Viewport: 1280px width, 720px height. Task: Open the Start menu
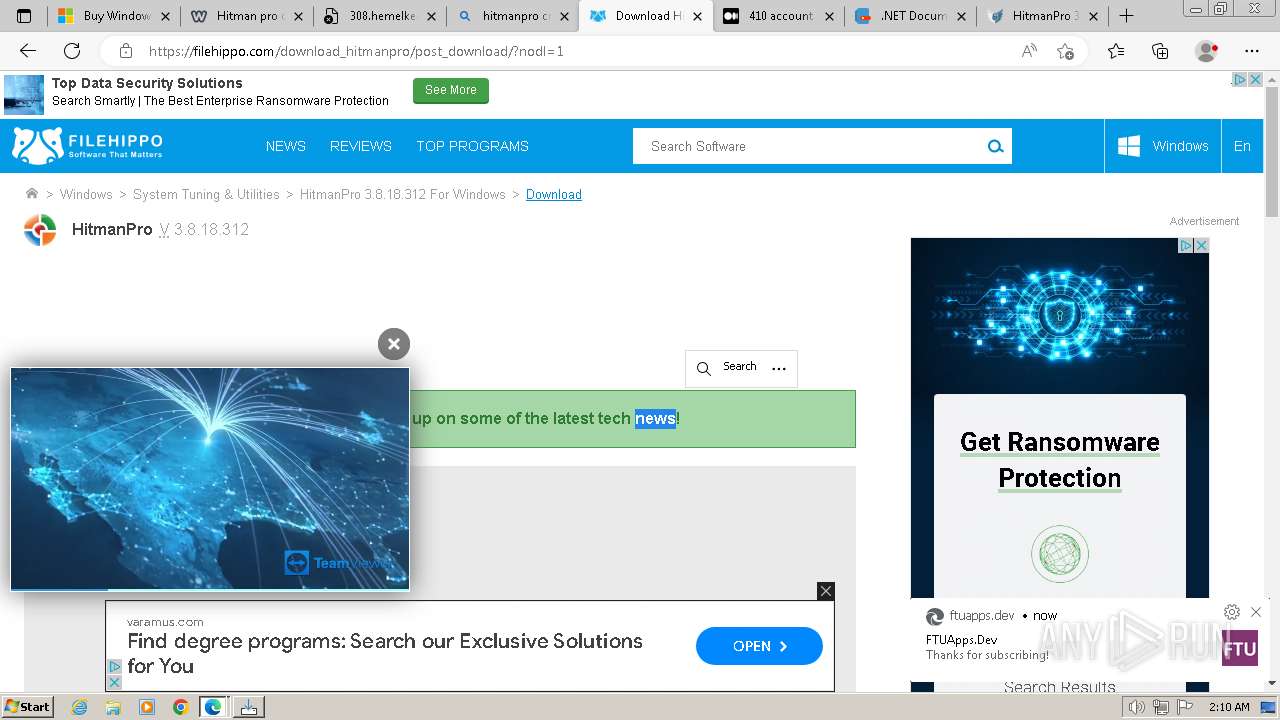(28, 707)
